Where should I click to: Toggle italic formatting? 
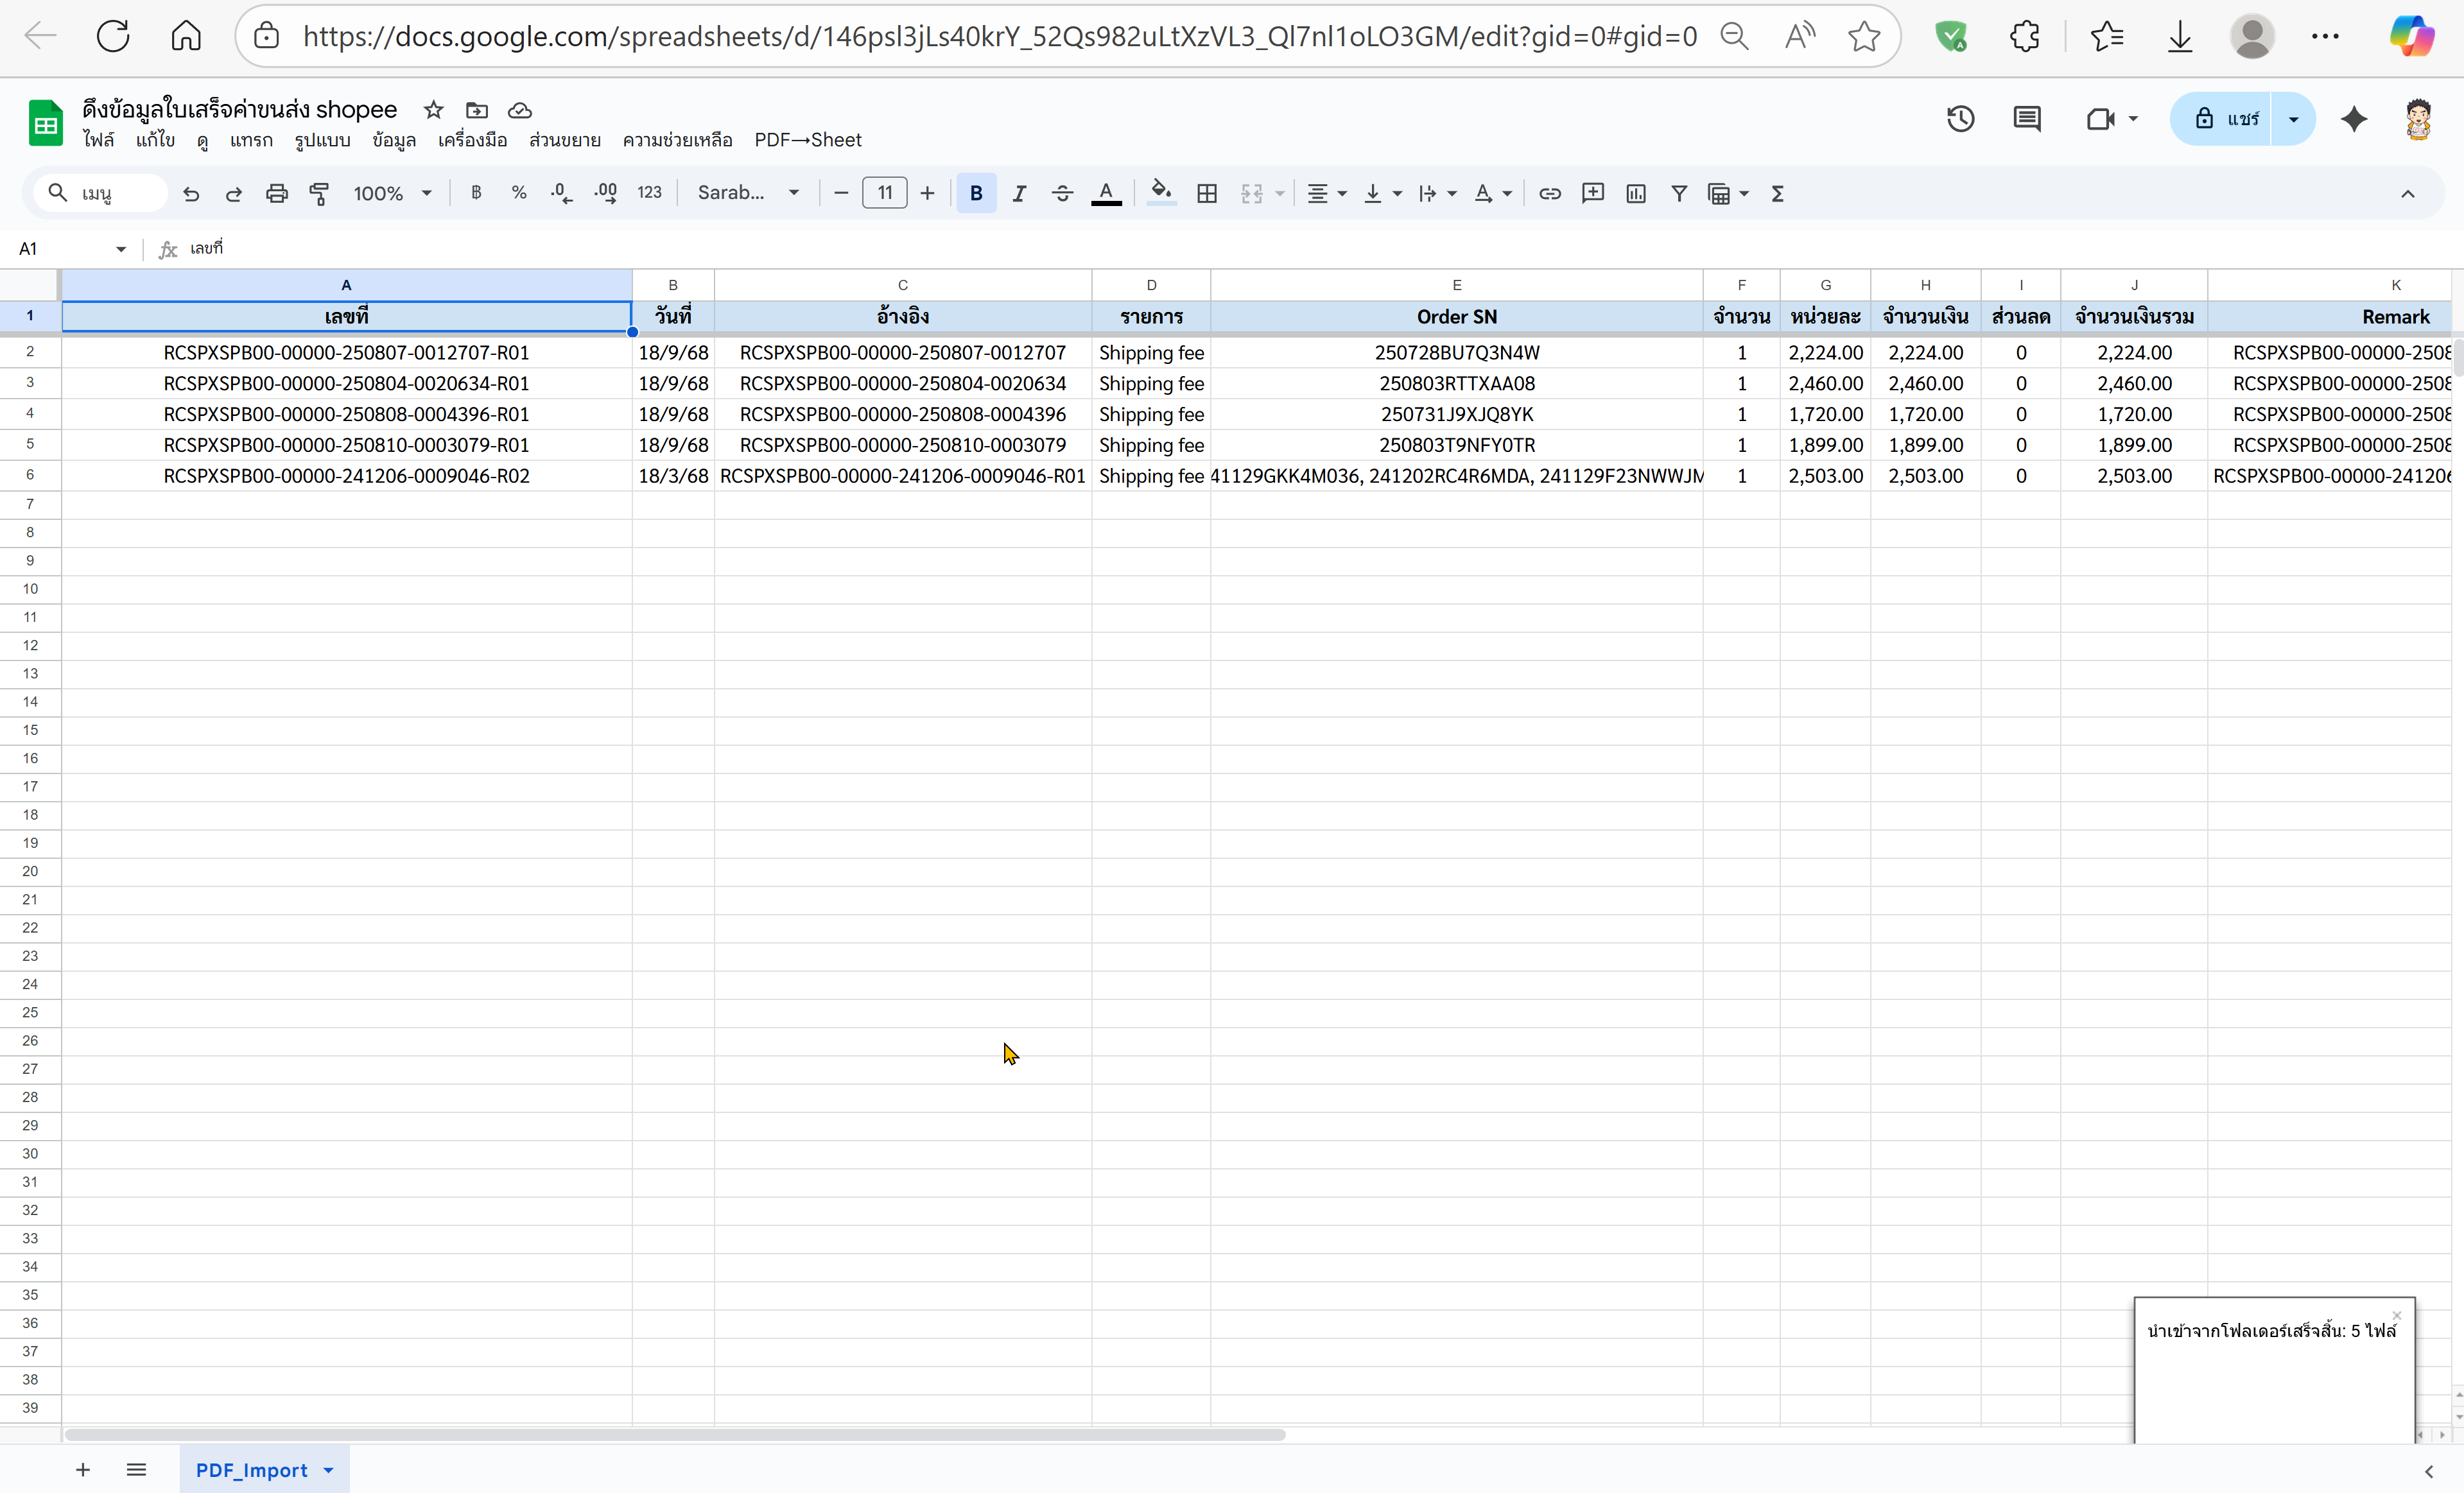1019,194
